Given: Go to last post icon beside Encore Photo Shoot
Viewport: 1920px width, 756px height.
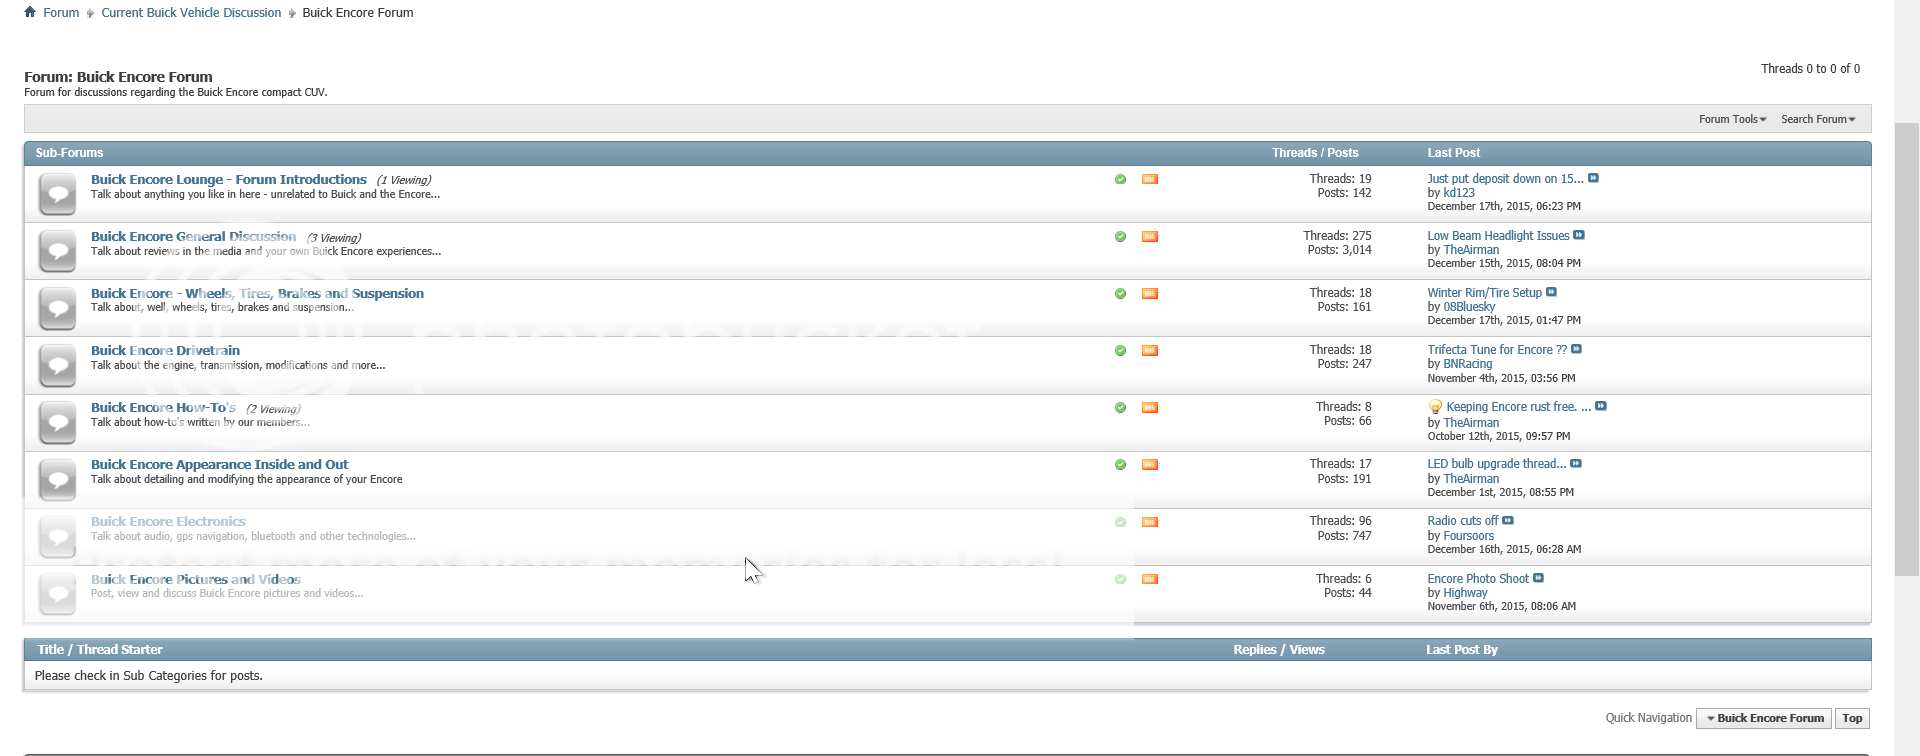Looking at the screenshot, I should coord(1539,578).
